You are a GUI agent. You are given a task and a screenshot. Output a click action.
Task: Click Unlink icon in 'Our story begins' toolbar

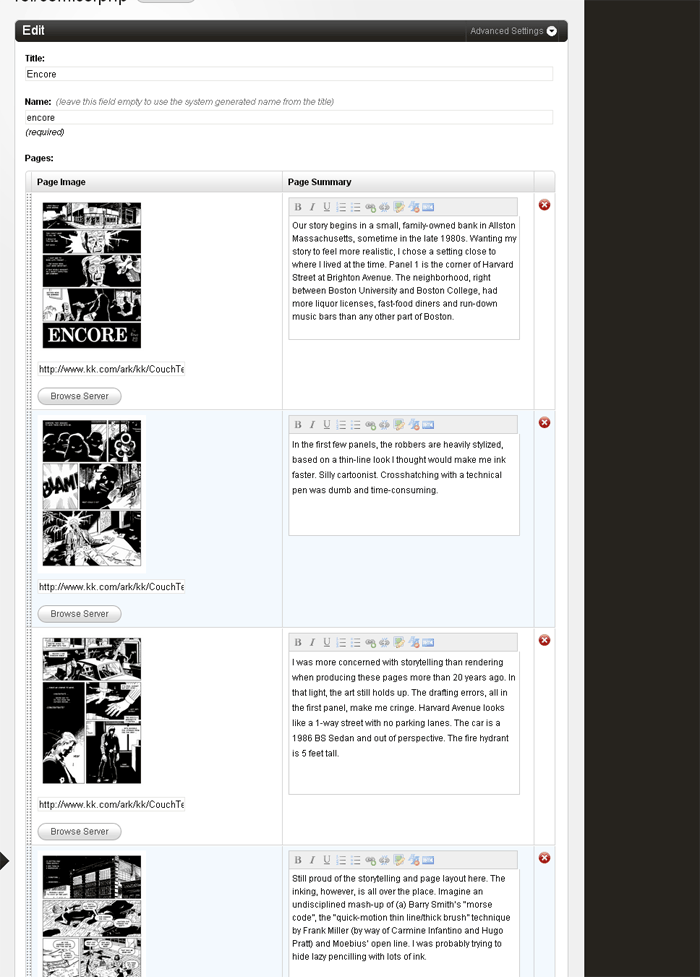(x=384, y=207)
